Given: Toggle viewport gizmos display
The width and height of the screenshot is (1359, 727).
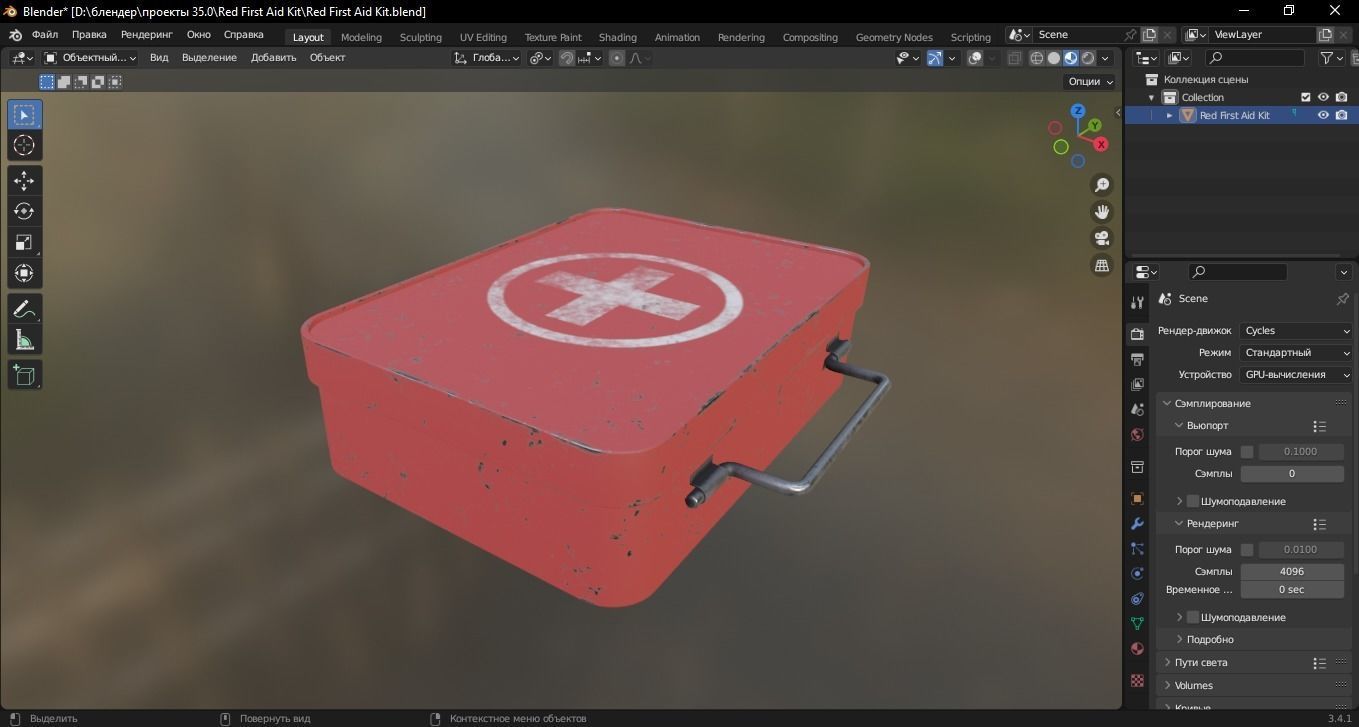Looking at the screenshot, I should tap(934, 58).
